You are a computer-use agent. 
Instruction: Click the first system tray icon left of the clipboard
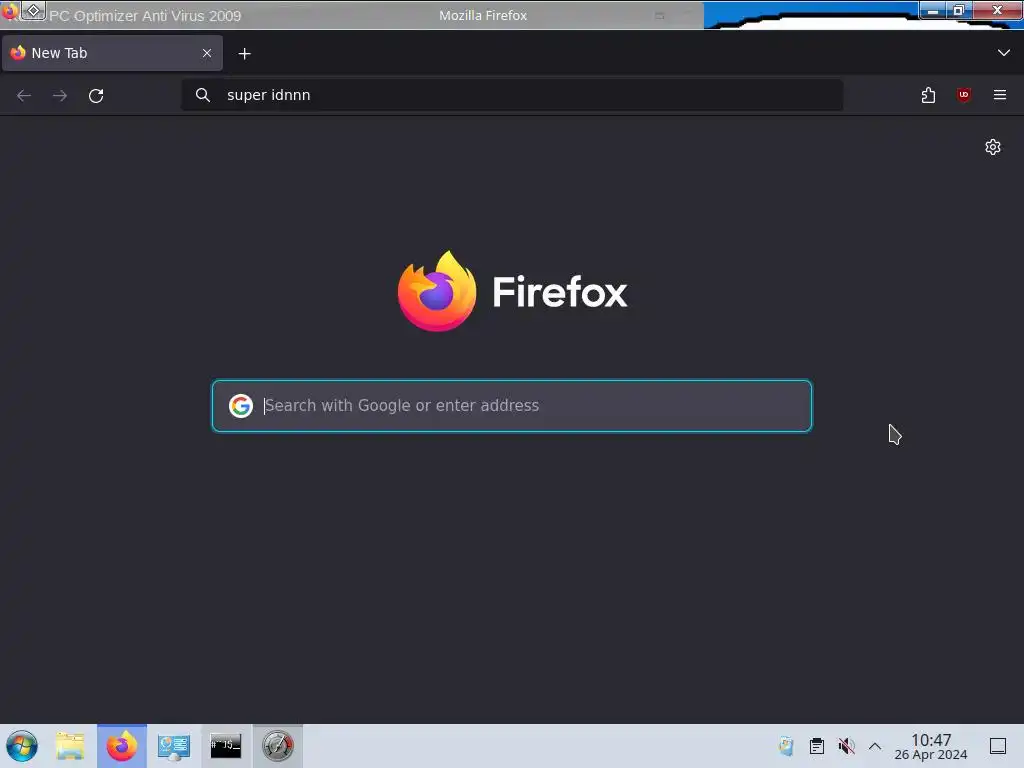(x=786, y=746)
